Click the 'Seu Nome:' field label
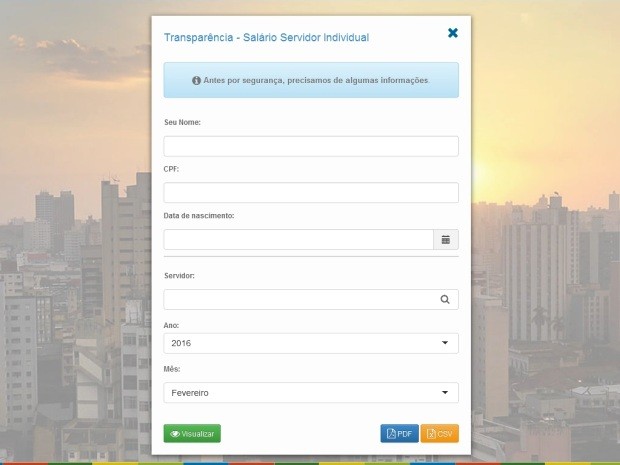Screen dimensions: 620x465 pos(183,122)
